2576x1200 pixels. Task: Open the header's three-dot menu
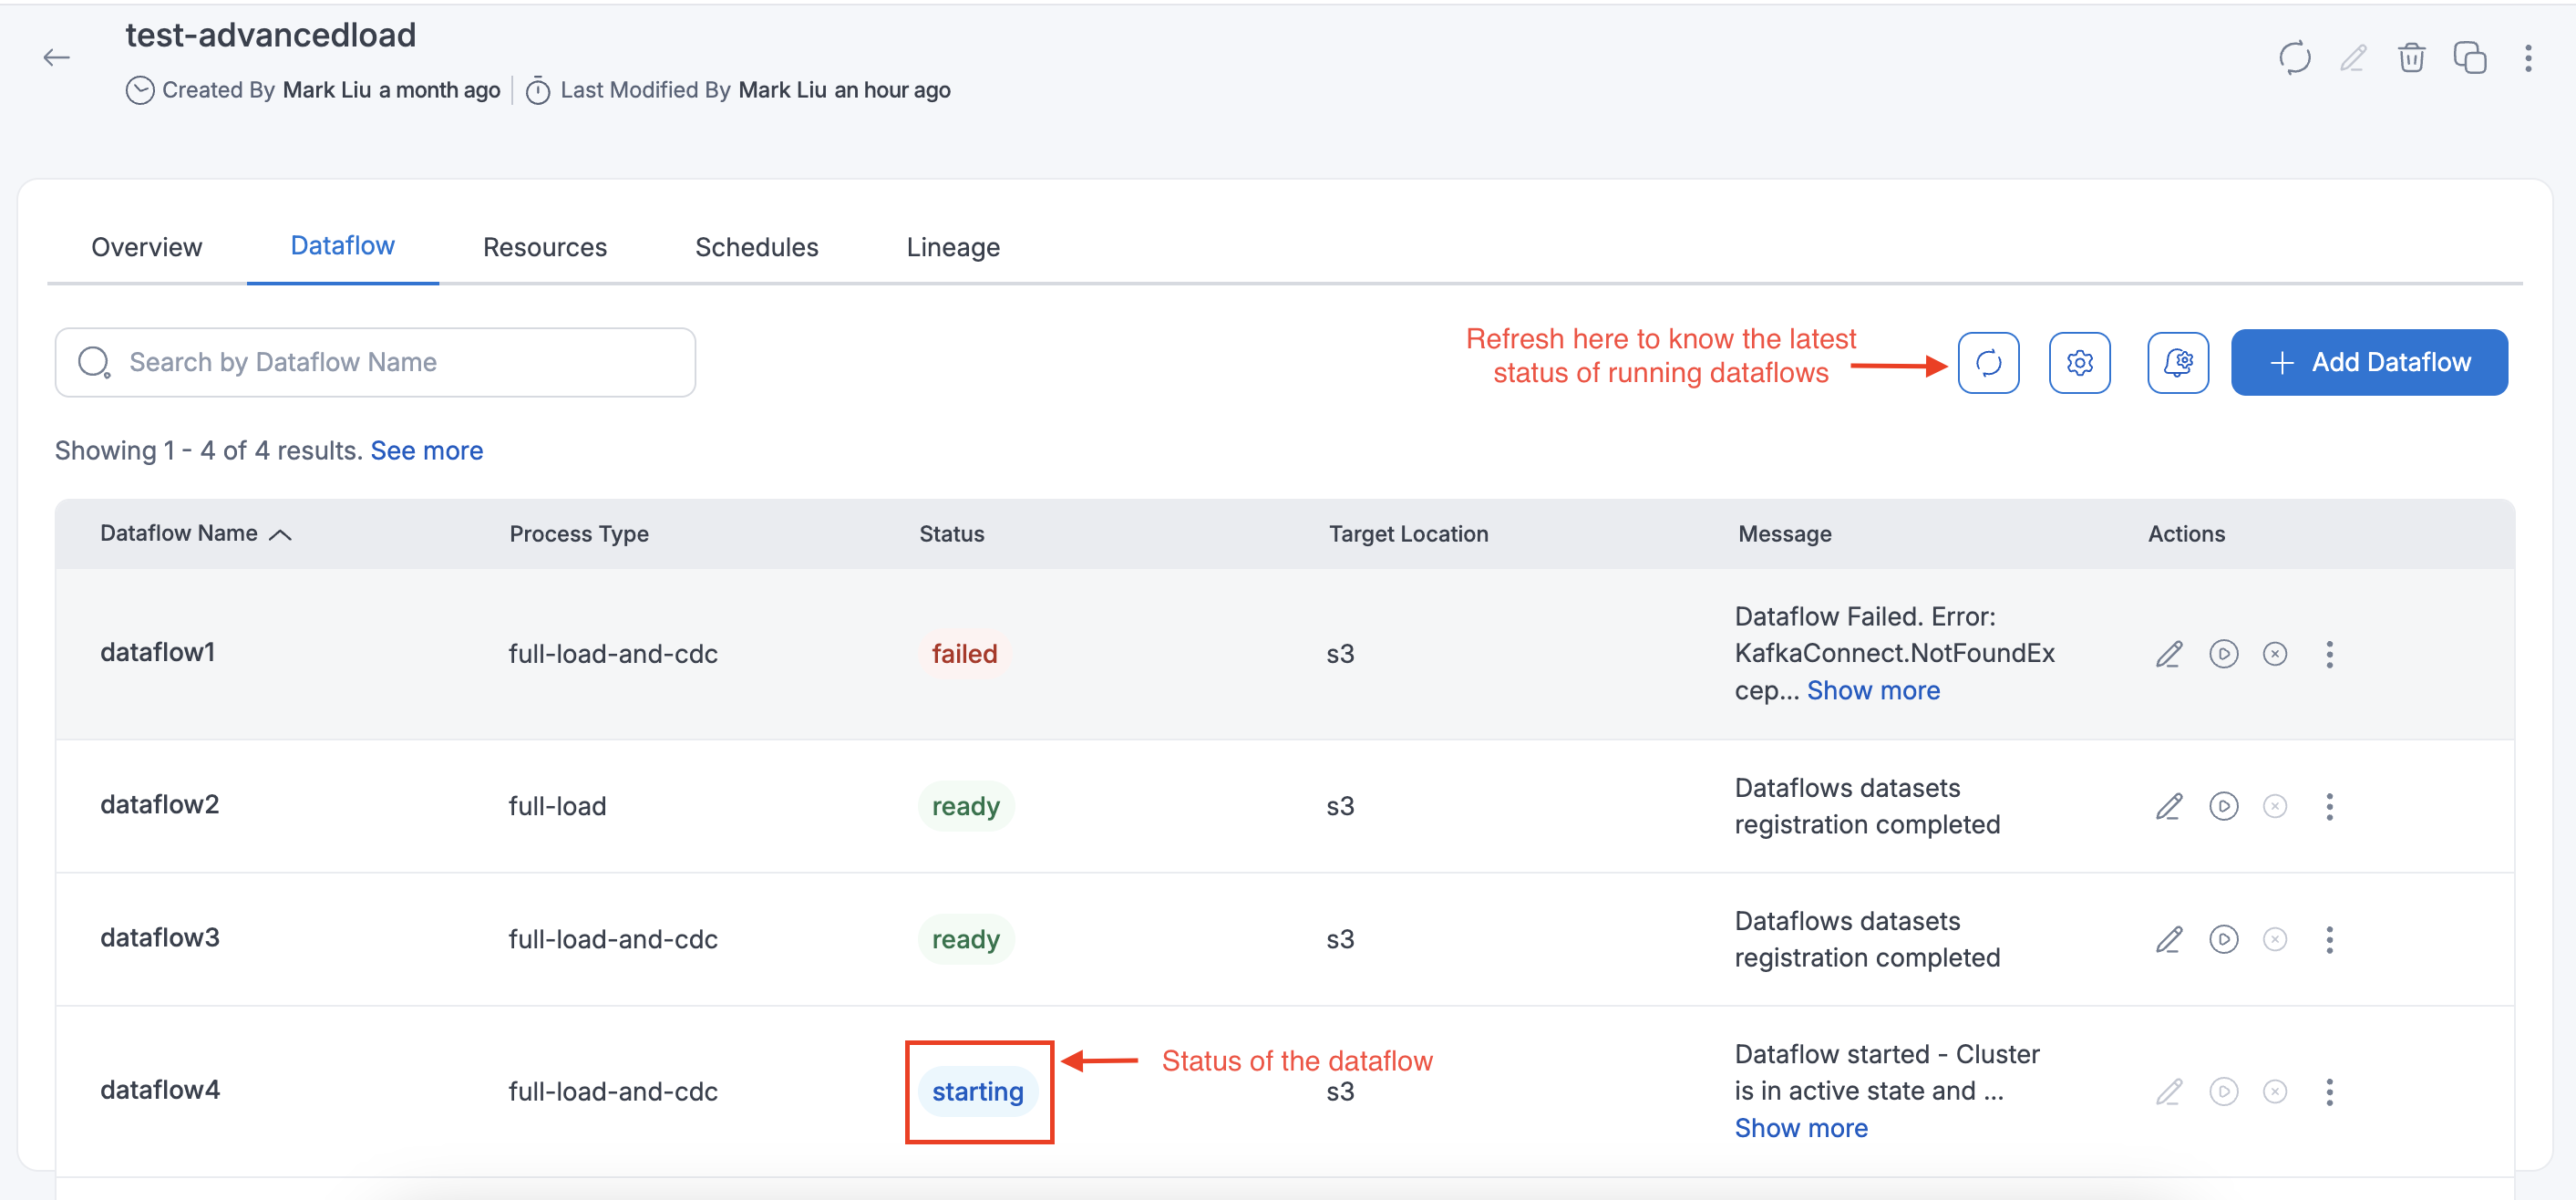coord(2528,58)
